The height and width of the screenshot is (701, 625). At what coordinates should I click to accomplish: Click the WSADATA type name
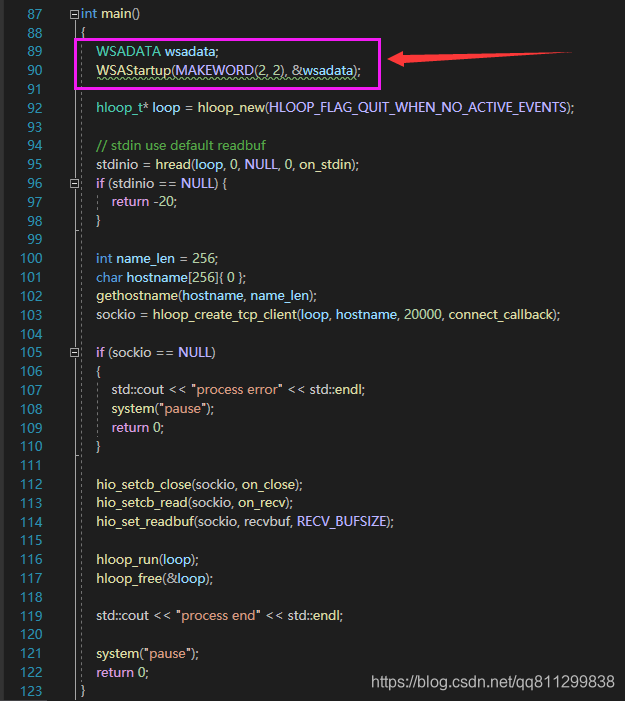coord(128,51)
